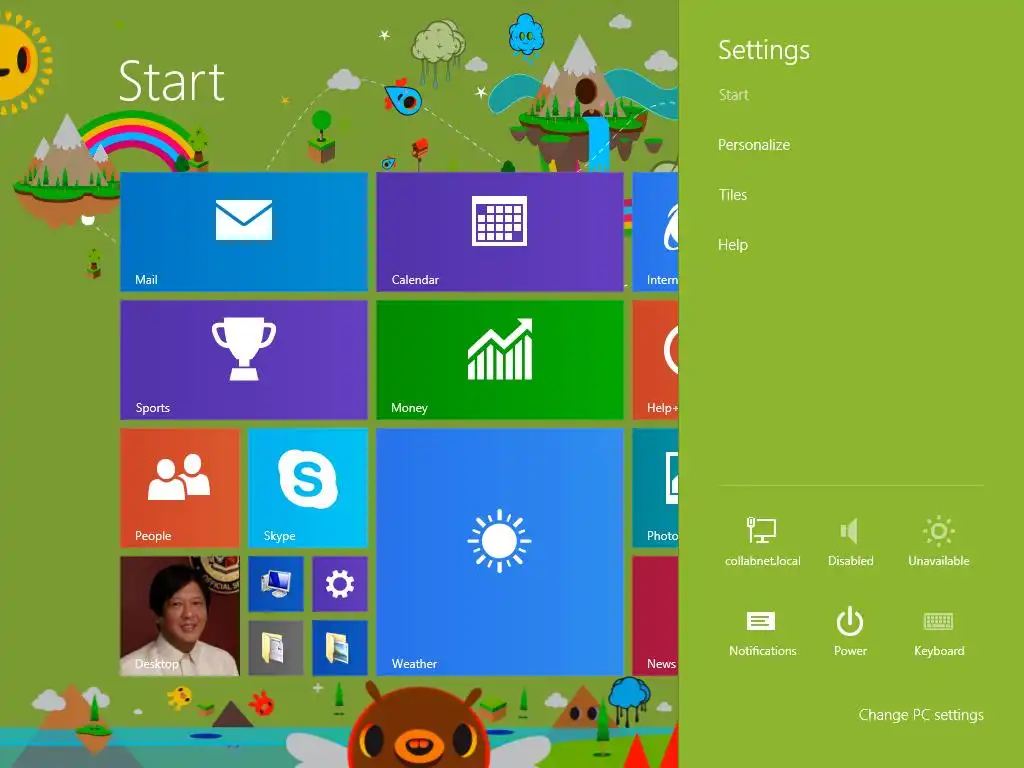Launch the Skype tile

(x=308, y=488)
